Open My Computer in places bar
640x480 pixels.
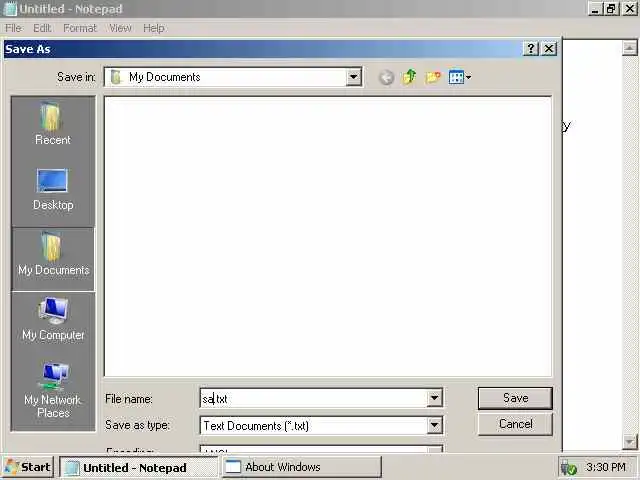(x=53, y=319)
